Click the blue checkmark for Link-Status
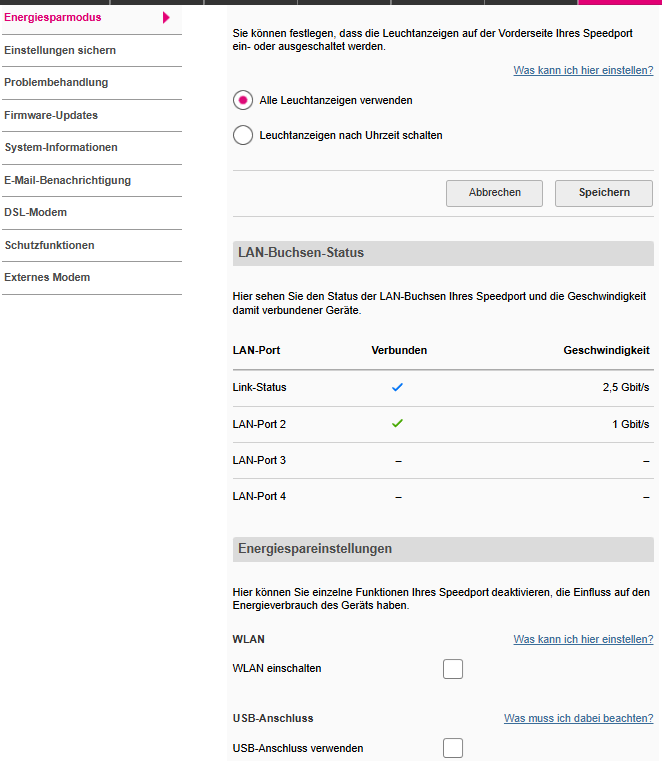The height and width of the screenshot is (761, 662). 397,387
